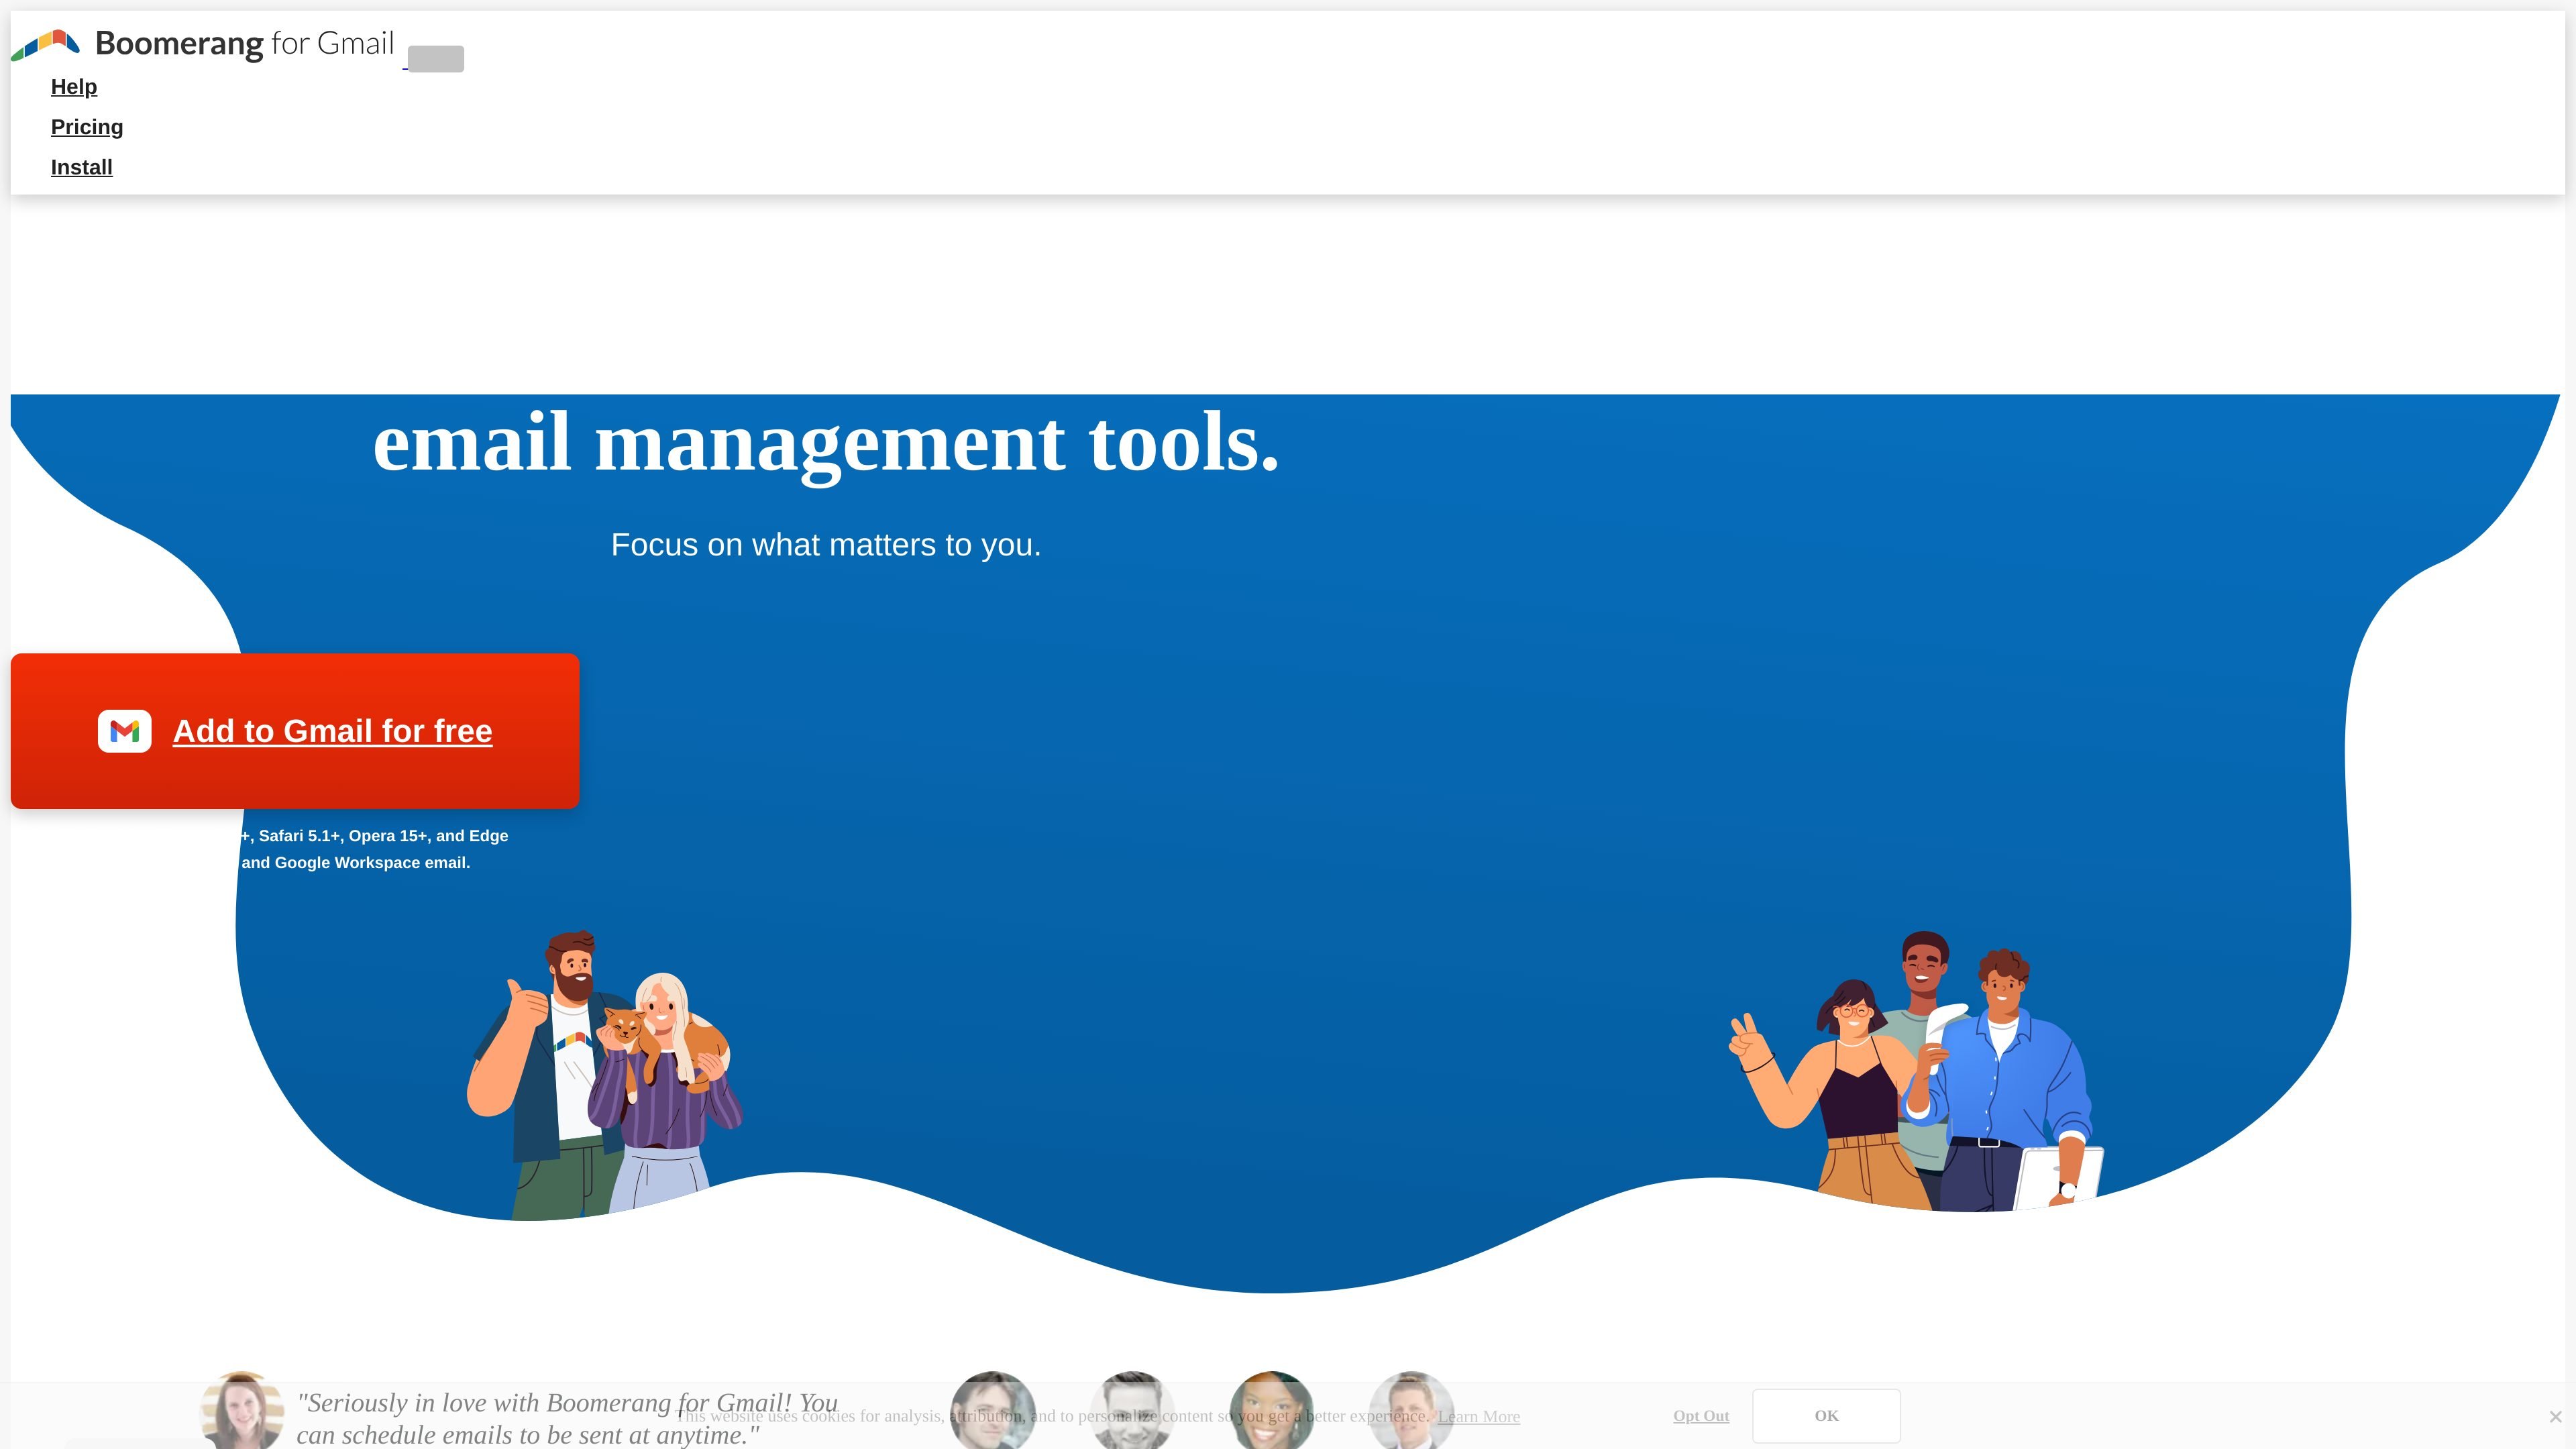Screen dimensions: 2576x1449
Task: Pick the testimonial avatar of the dark-haired woman
Action: [1271, 1411]
